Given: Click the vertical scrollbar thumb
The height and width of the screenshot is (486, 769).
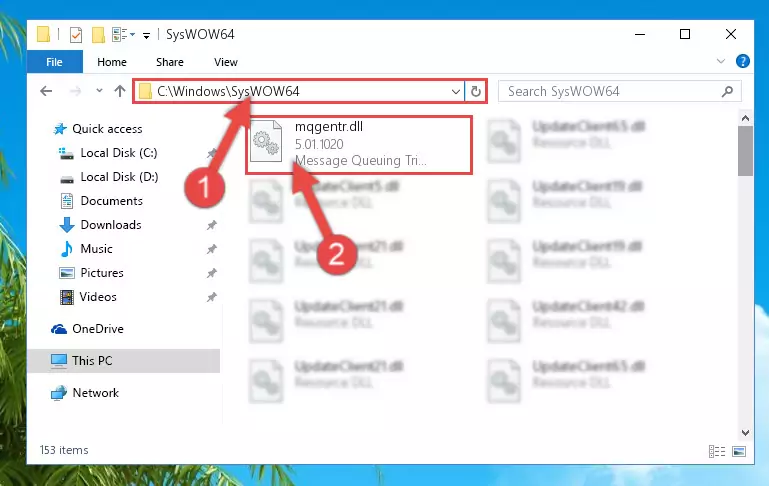Looking at the screenshot, I should (x=745, y=151).
